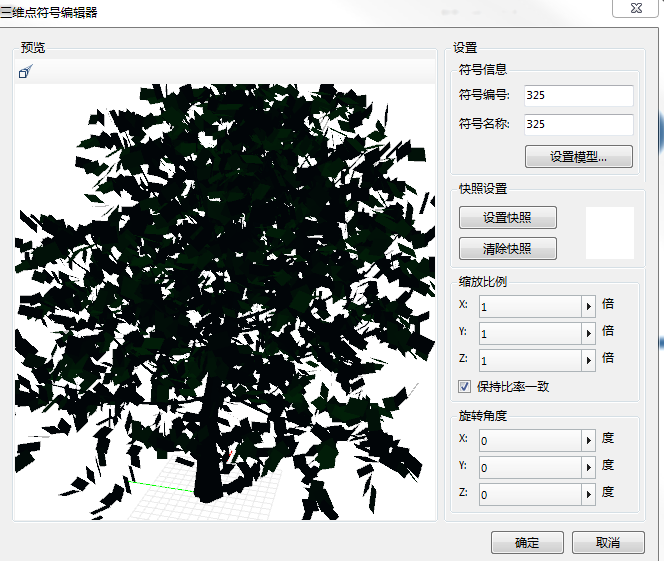664x561 pixels.
Task: Click the 设置快照 button
Action: pyautogui.click(x=507, y=218)
